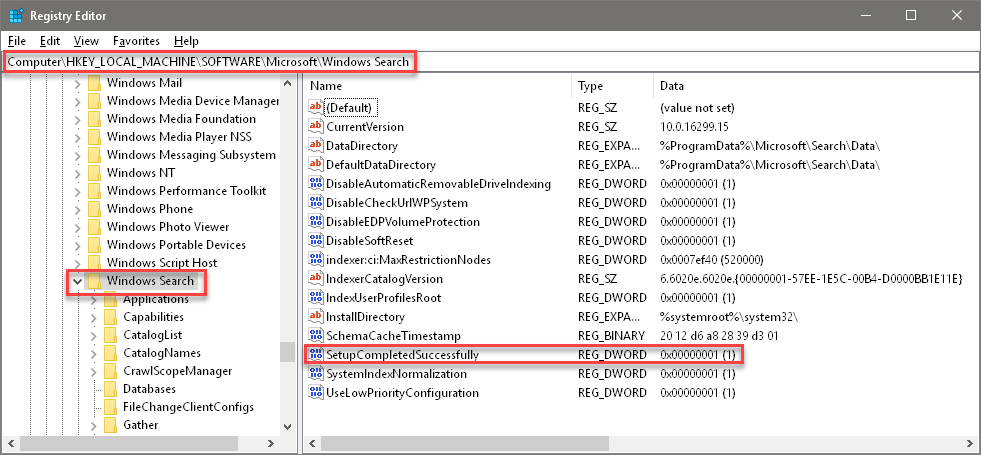
Task: Click the DataDirectory value icon
Action: (x=316, y=146)
